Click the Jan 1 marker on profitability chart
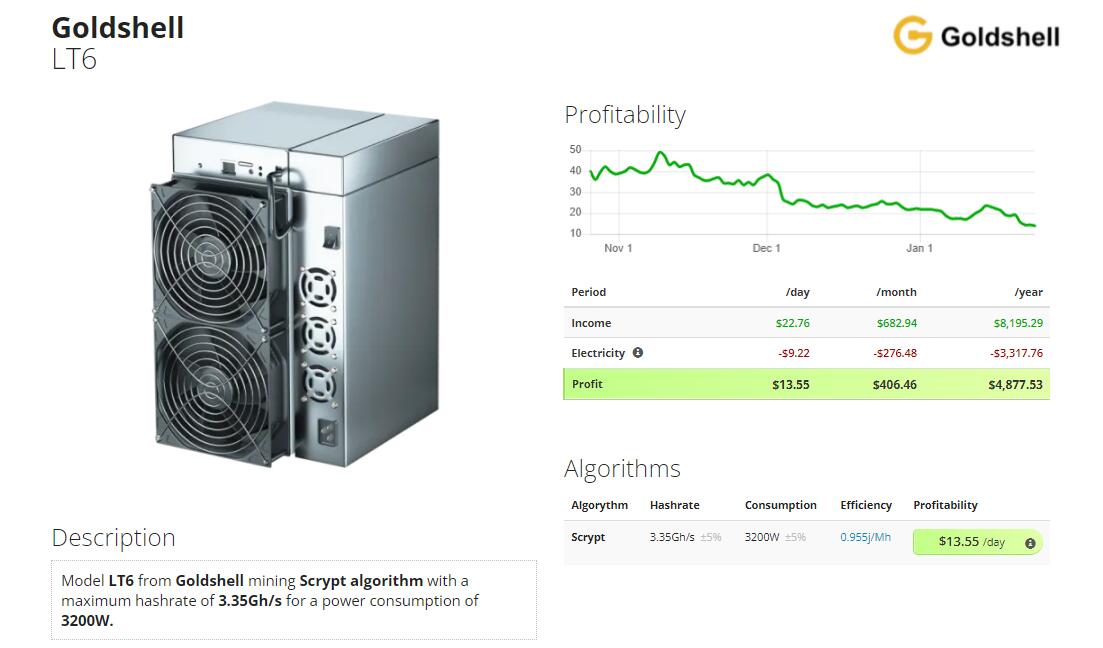Screen dimensions: 1103x648 click(919, 248)
